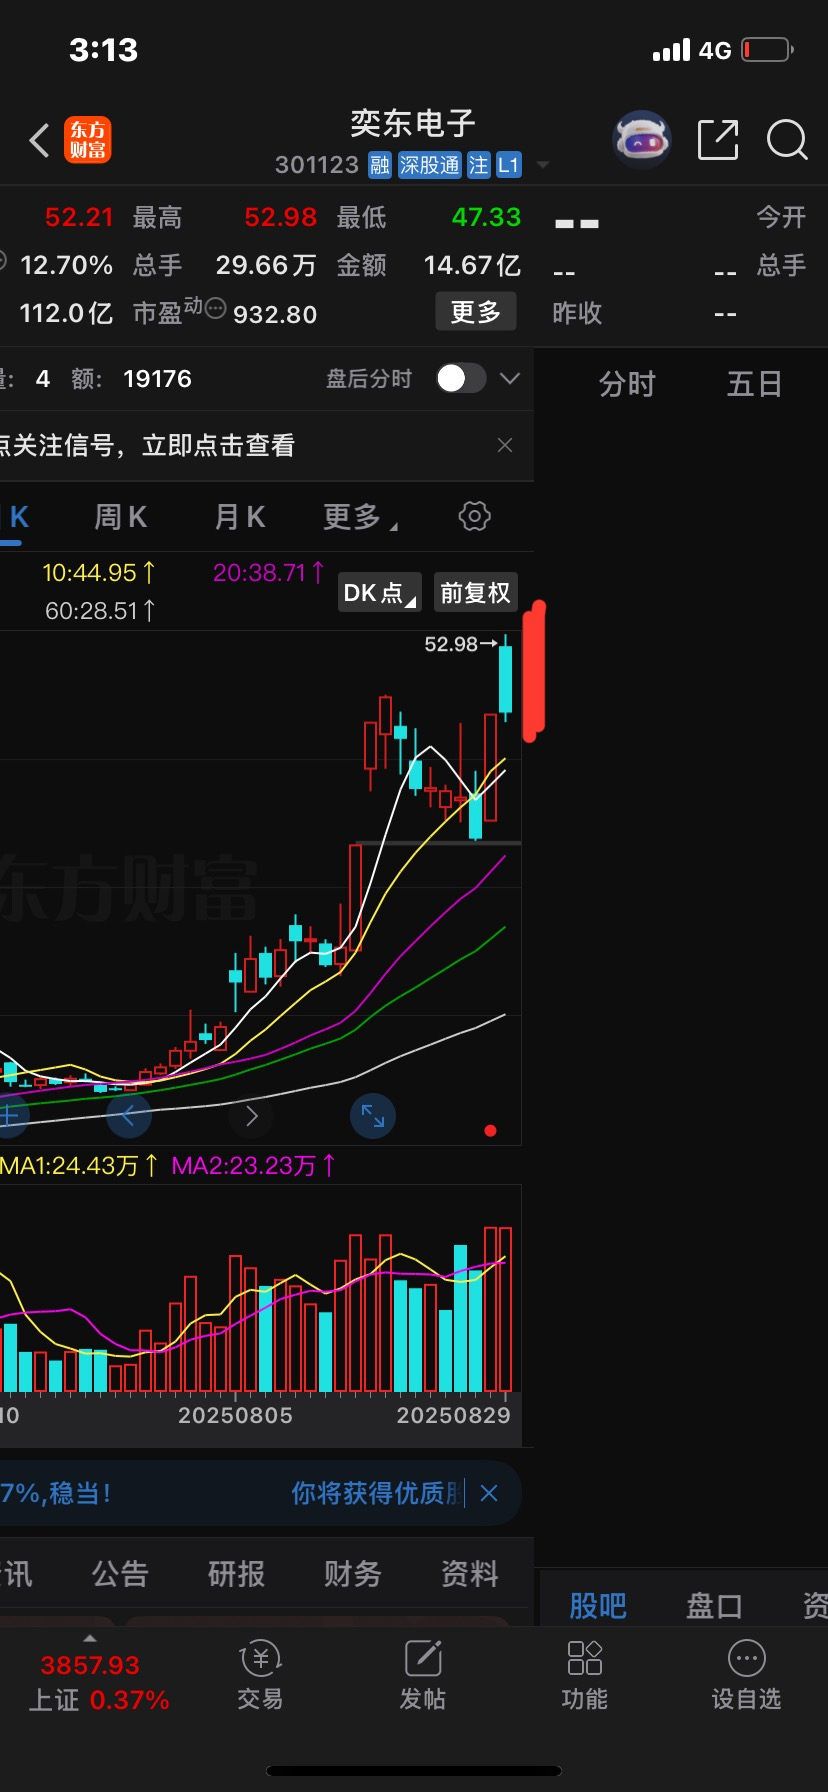Expand the 盘后分时 chevron

[510, 378]
